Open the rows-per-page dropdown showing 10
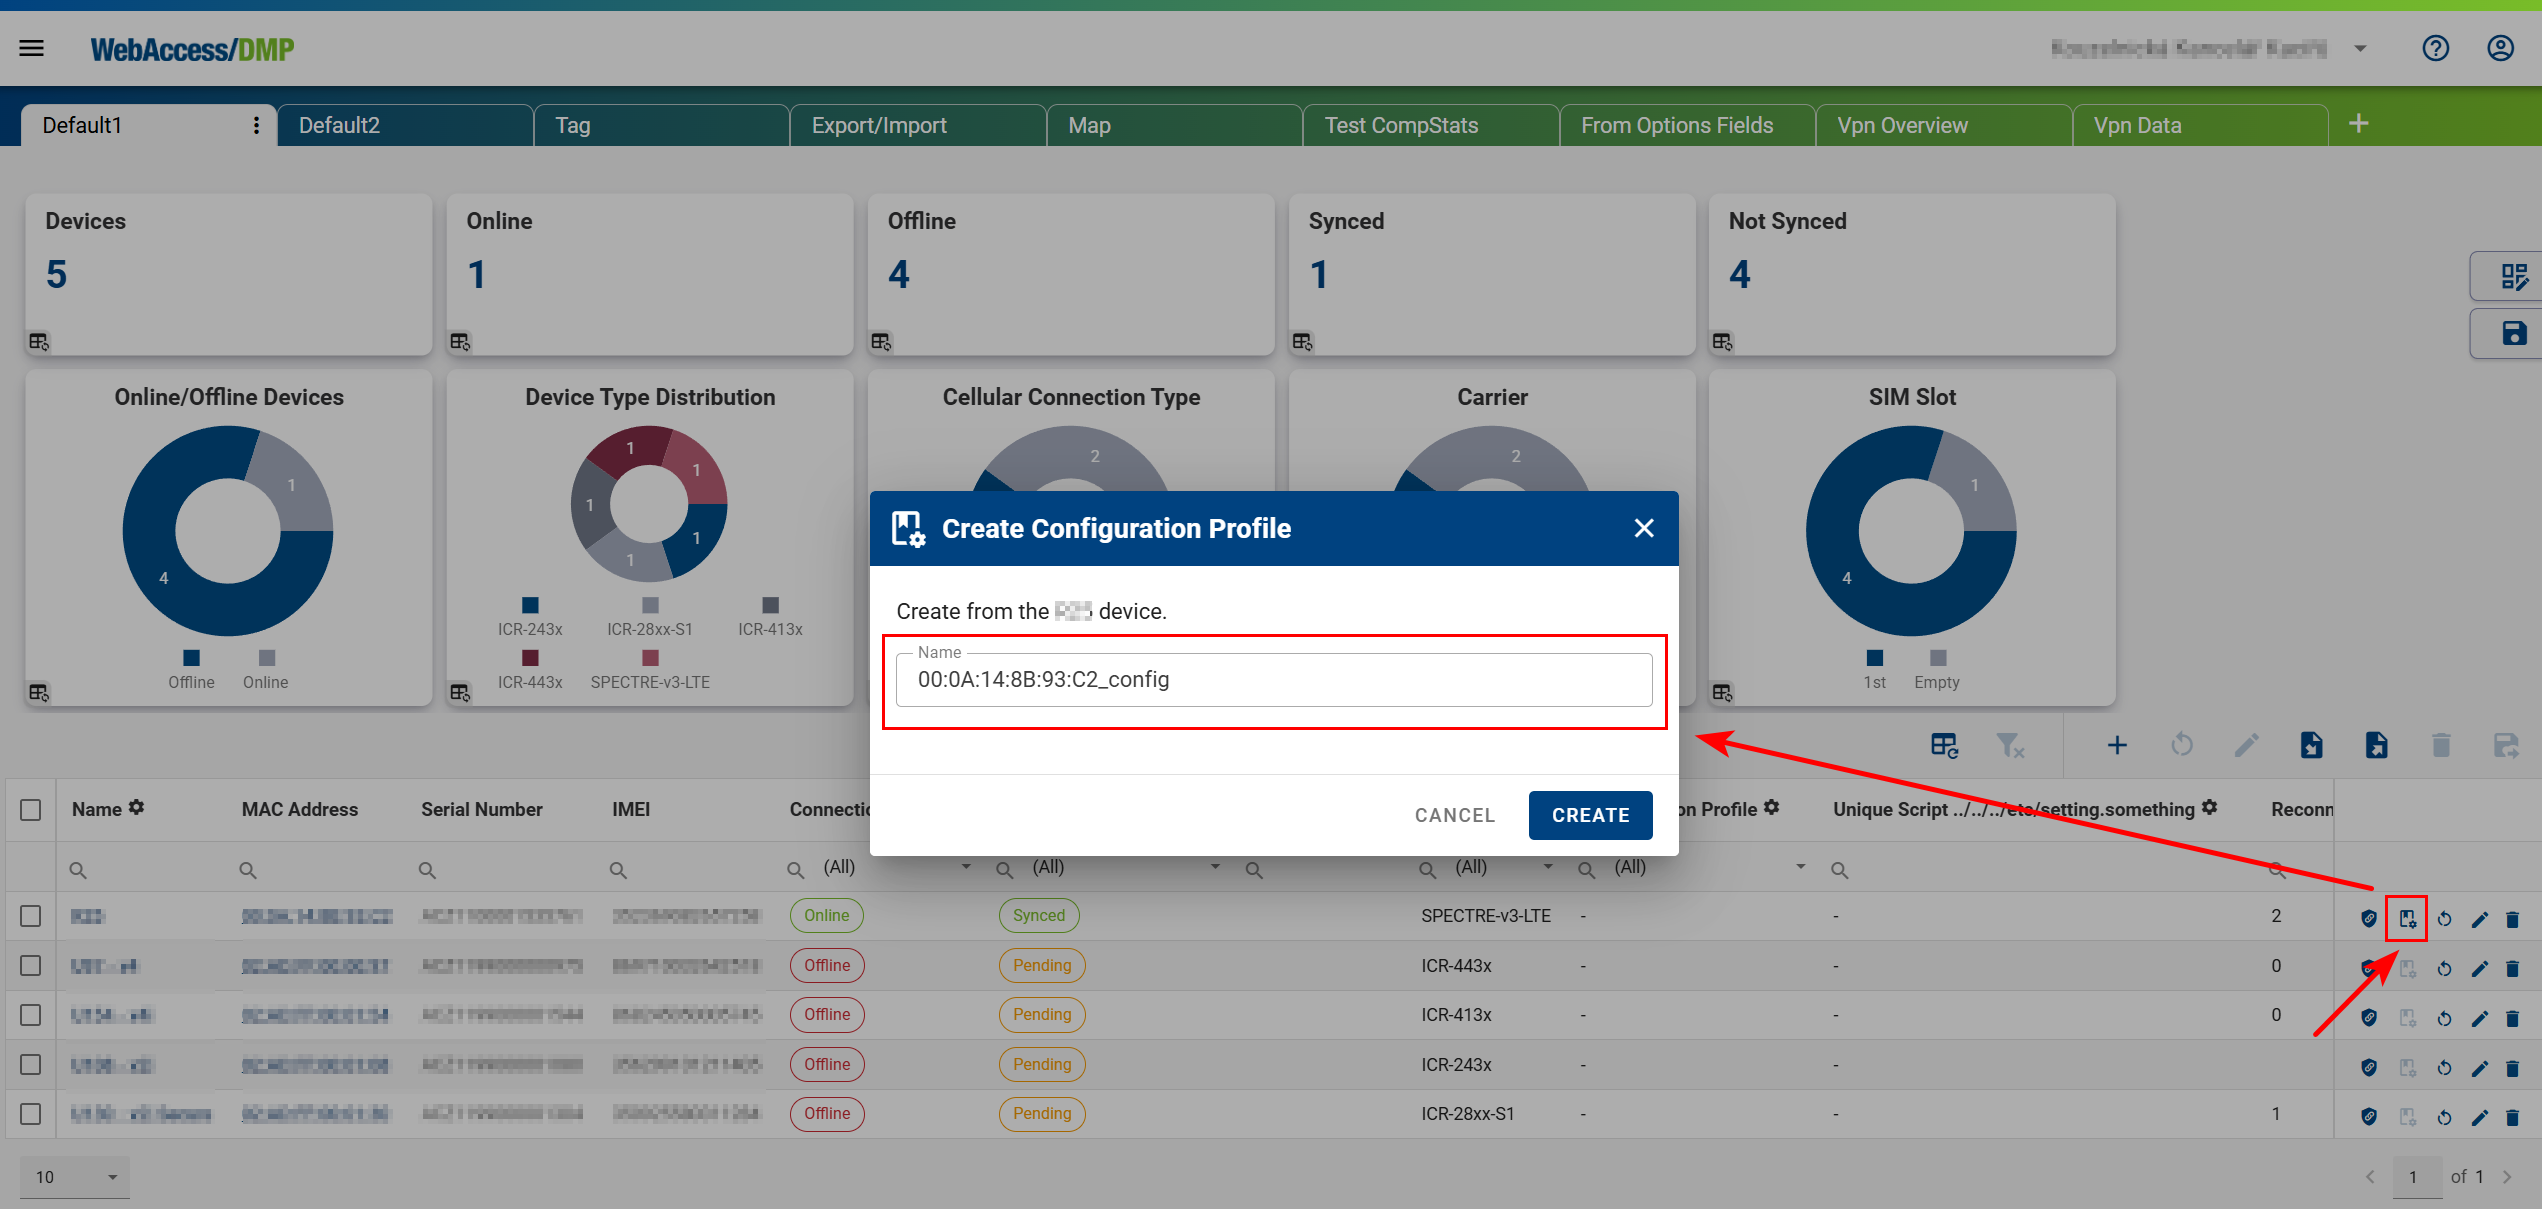The width and height of the screenshot is (2542, 1209). 75,1177
